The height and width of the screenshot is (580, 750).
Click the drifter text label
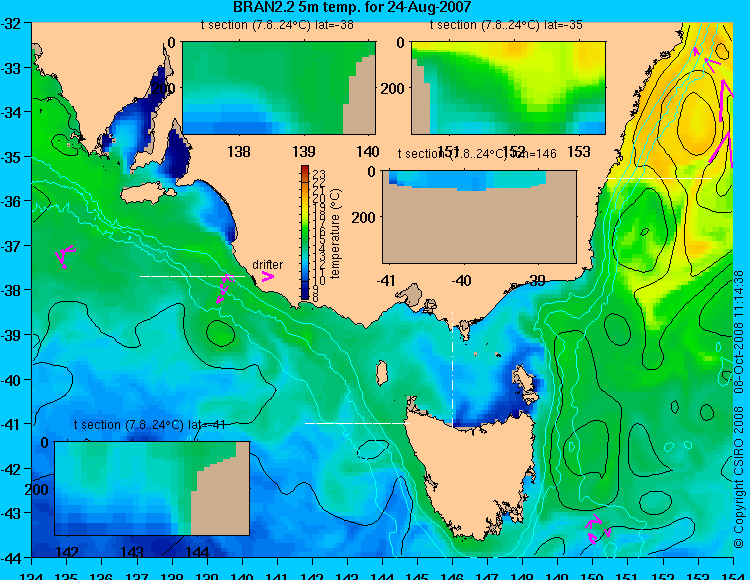click(x=267, y=264)
